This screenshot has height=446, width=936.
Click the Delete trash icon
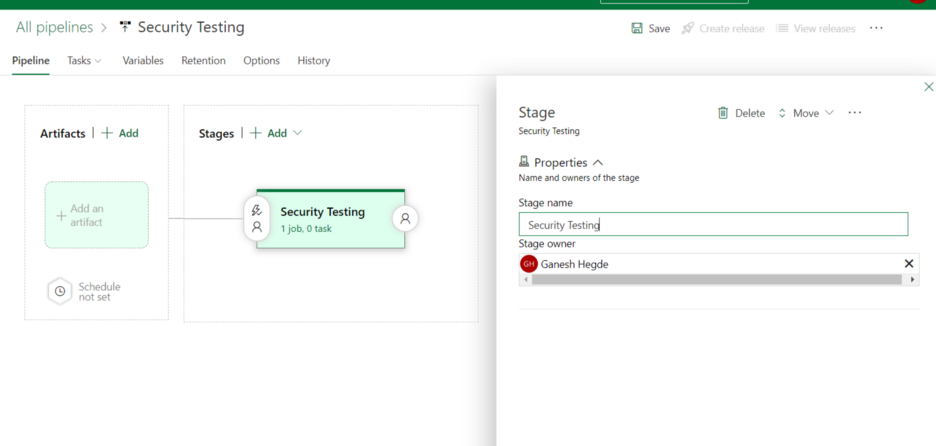pyautogui.click(x=723, y=113)
